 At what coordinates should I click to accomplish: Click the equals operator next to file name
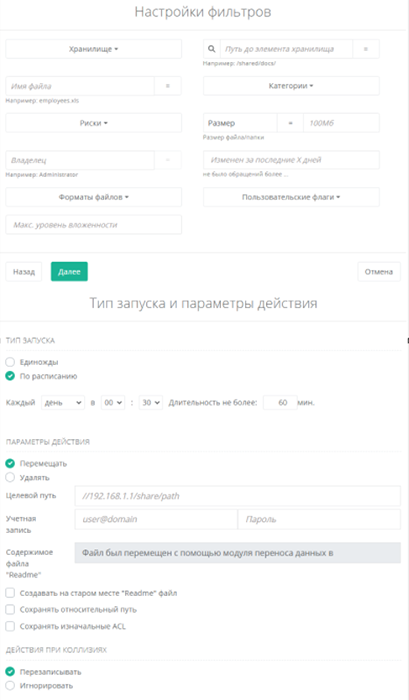click(168, 86)
